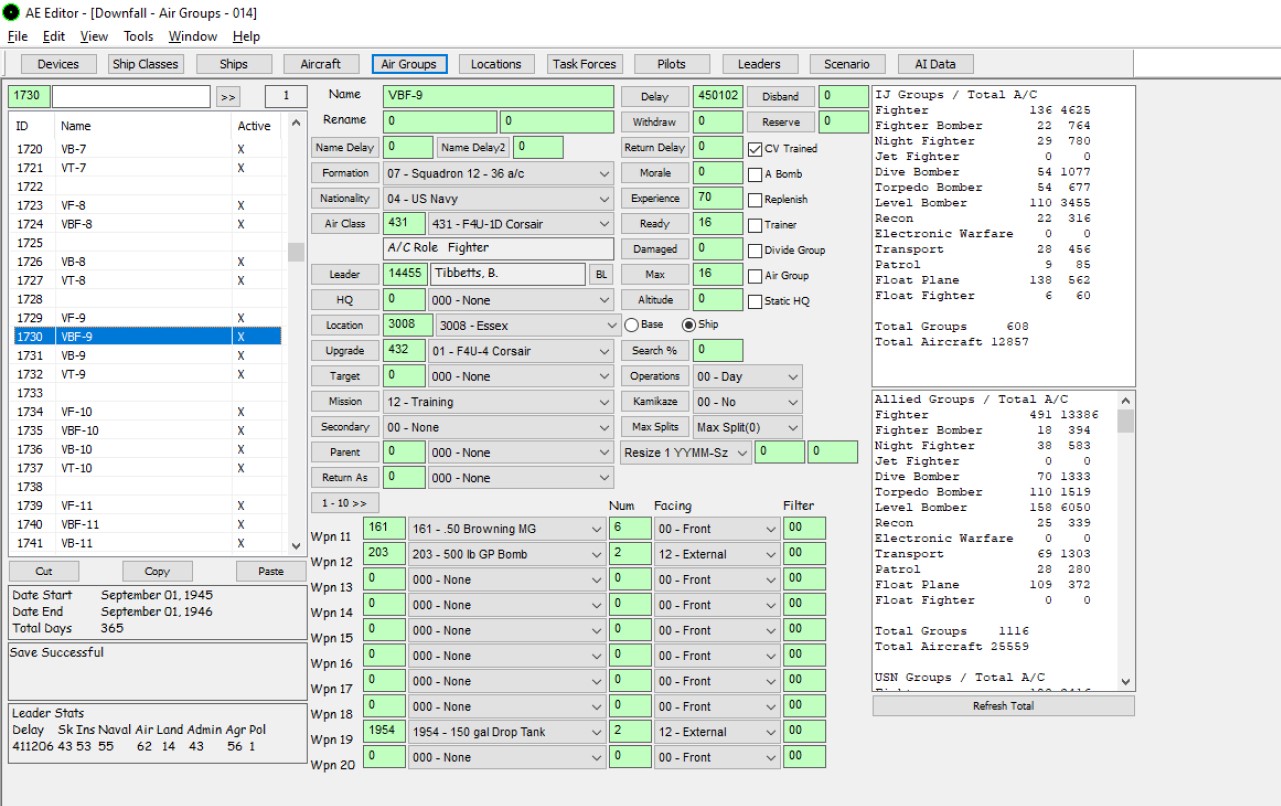Click the Name field containing VBF-9
Screen dimensions: 1281x806
click(498, 96)
